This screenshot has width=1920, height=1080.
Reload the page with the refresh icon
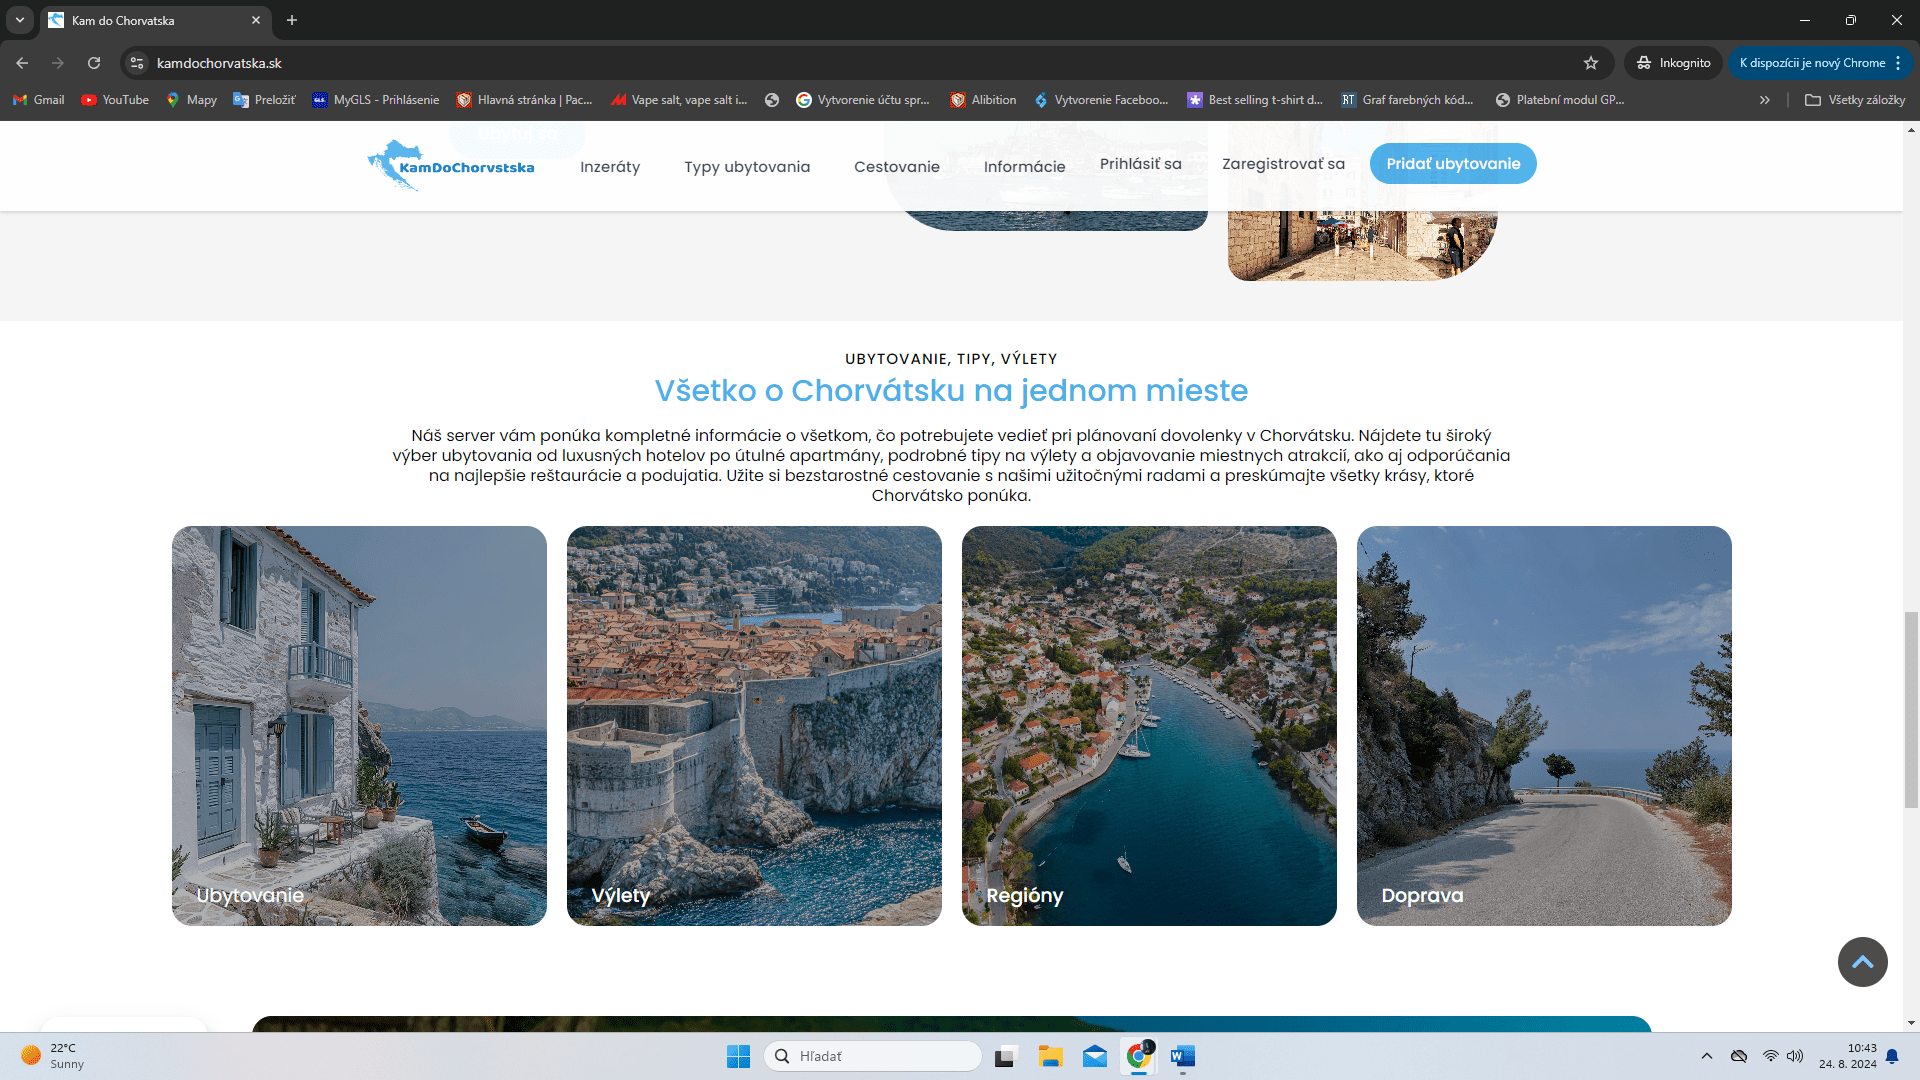pyautogui.click(x=94, y=63)
